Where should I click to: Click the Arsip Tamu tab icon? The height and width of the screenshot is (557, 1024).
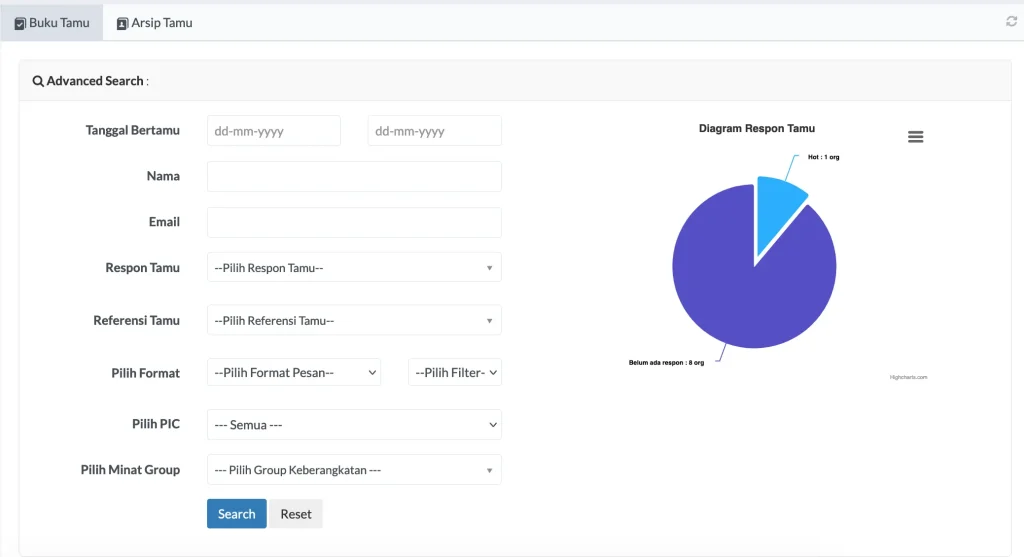click(122, 23)
